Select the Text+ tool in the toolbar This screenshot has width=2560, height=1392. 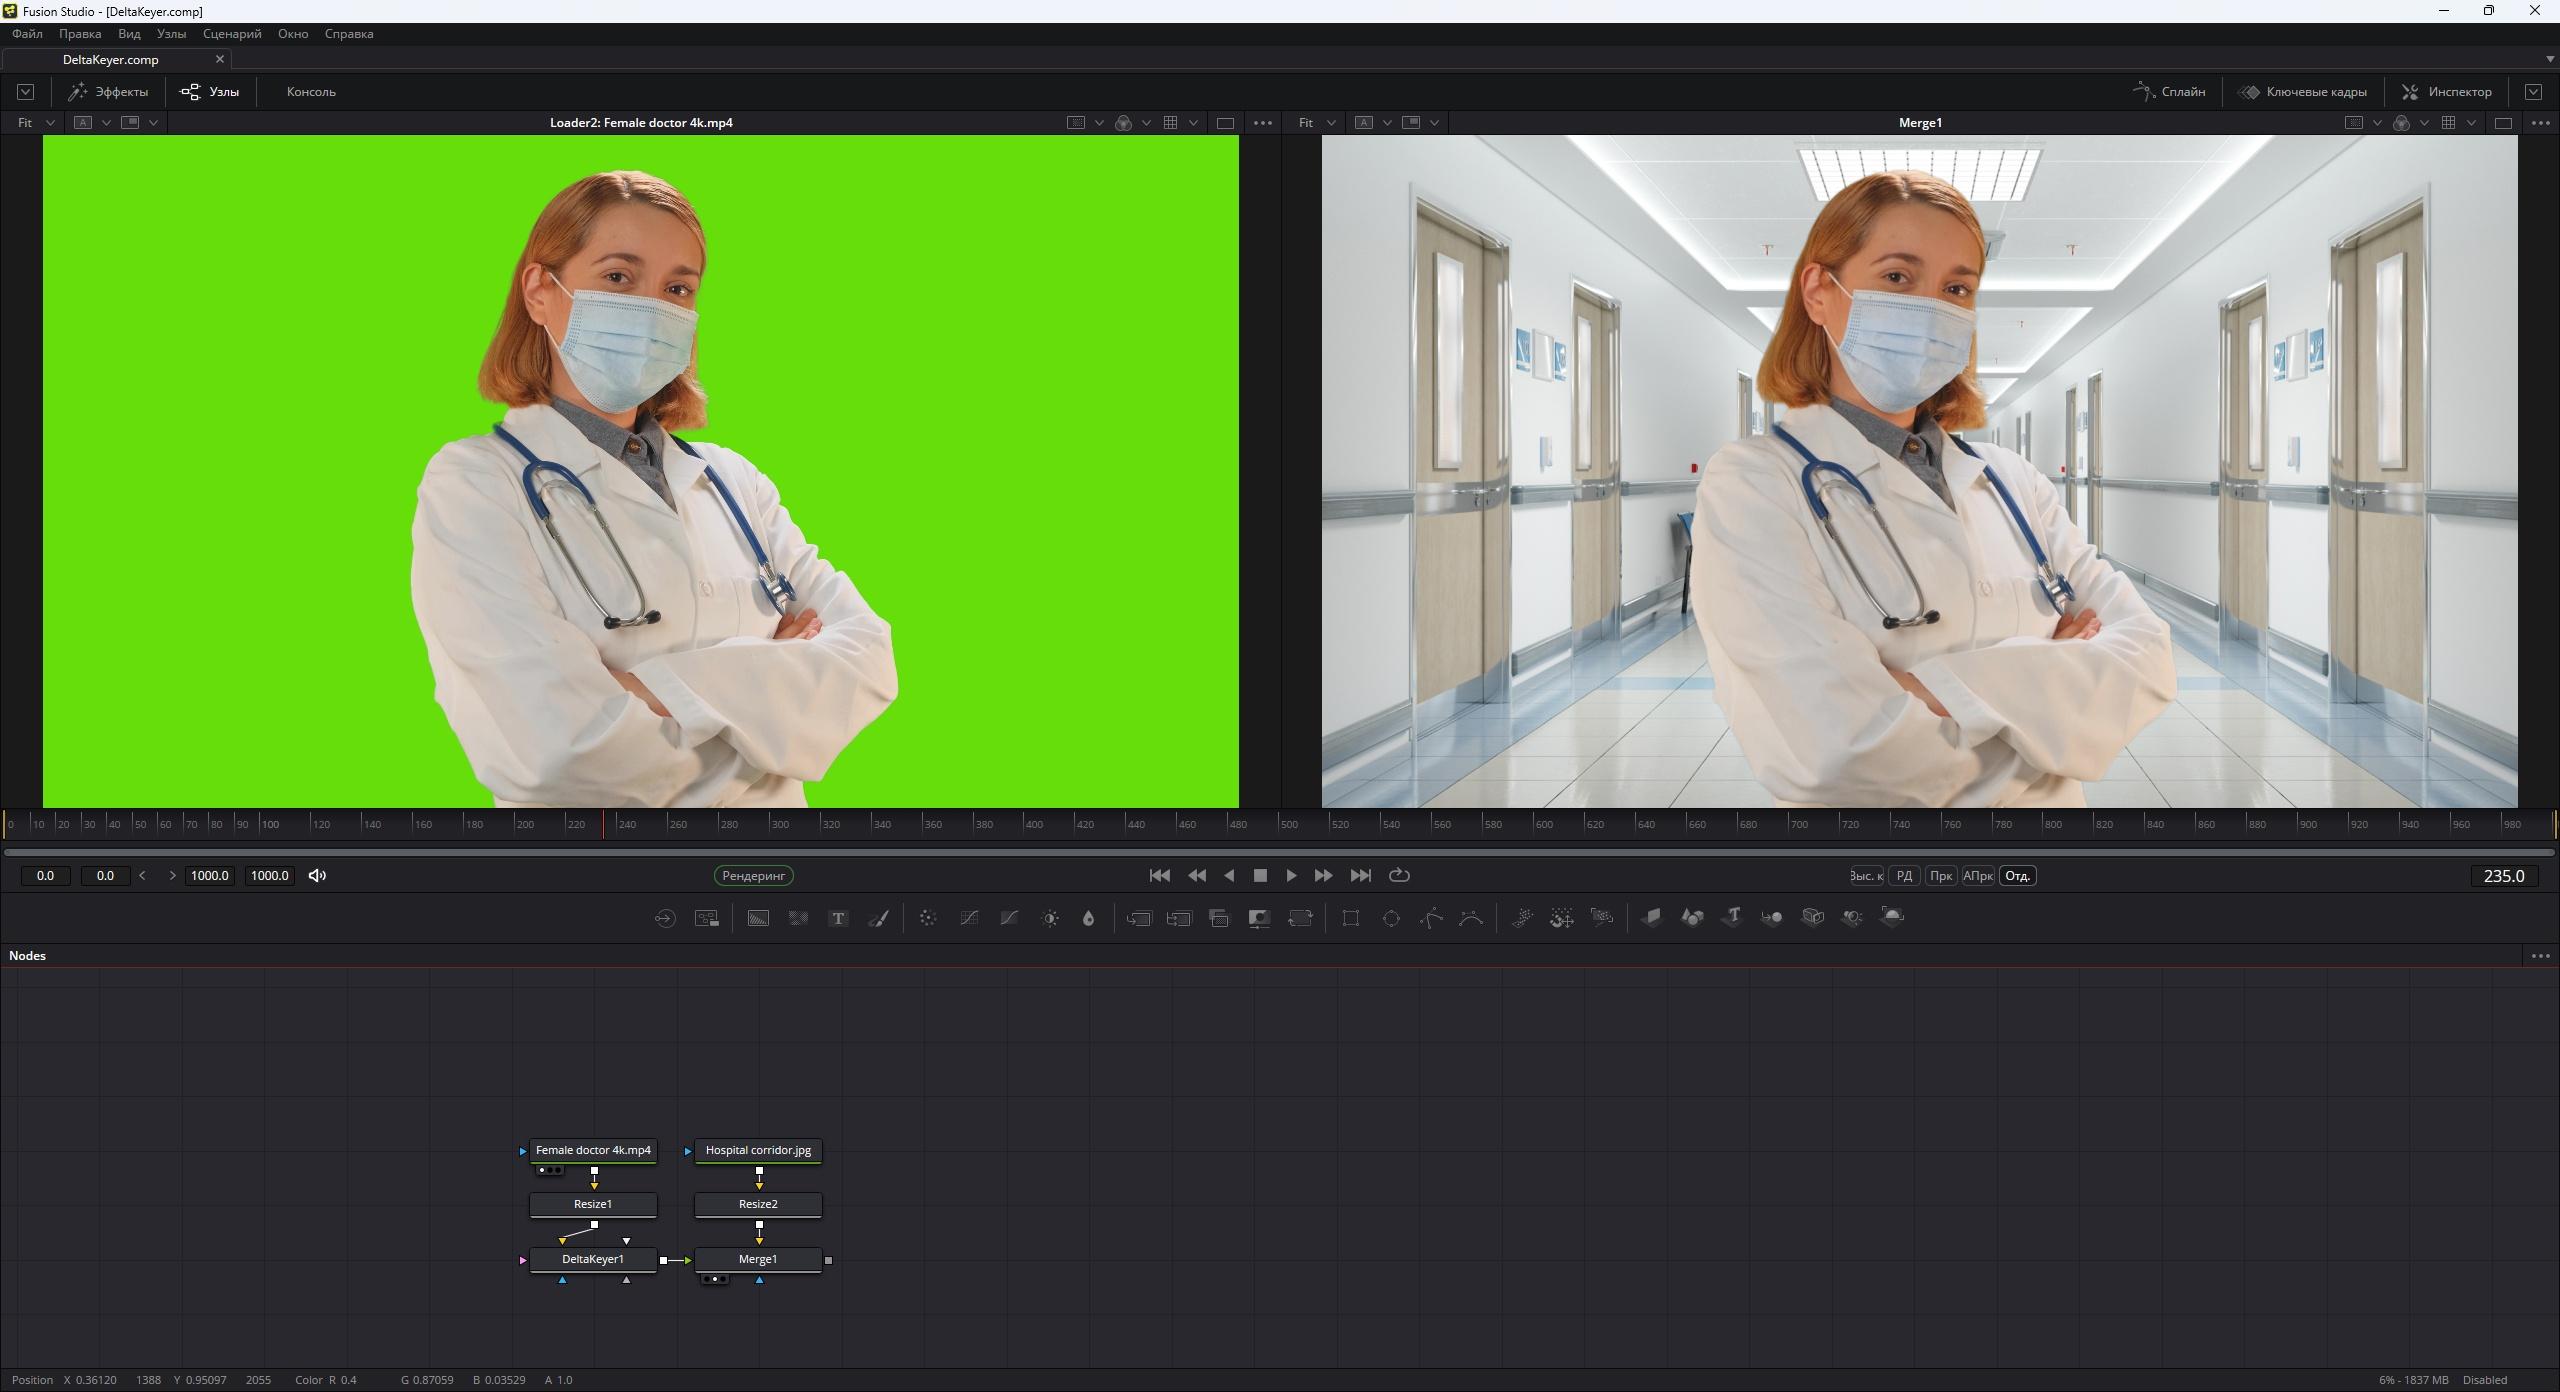click(838, 918)
